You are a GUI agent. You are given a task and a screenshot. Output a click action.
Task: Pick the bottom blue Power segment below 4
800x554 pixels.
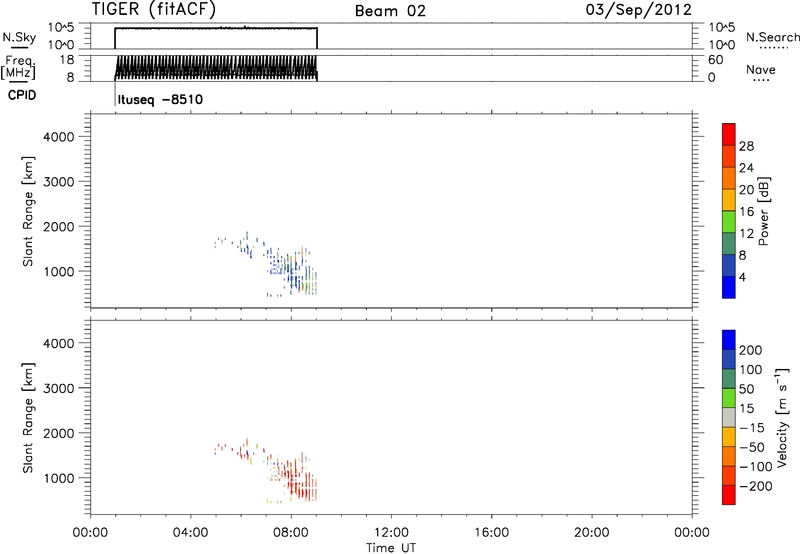click(729, 287)
